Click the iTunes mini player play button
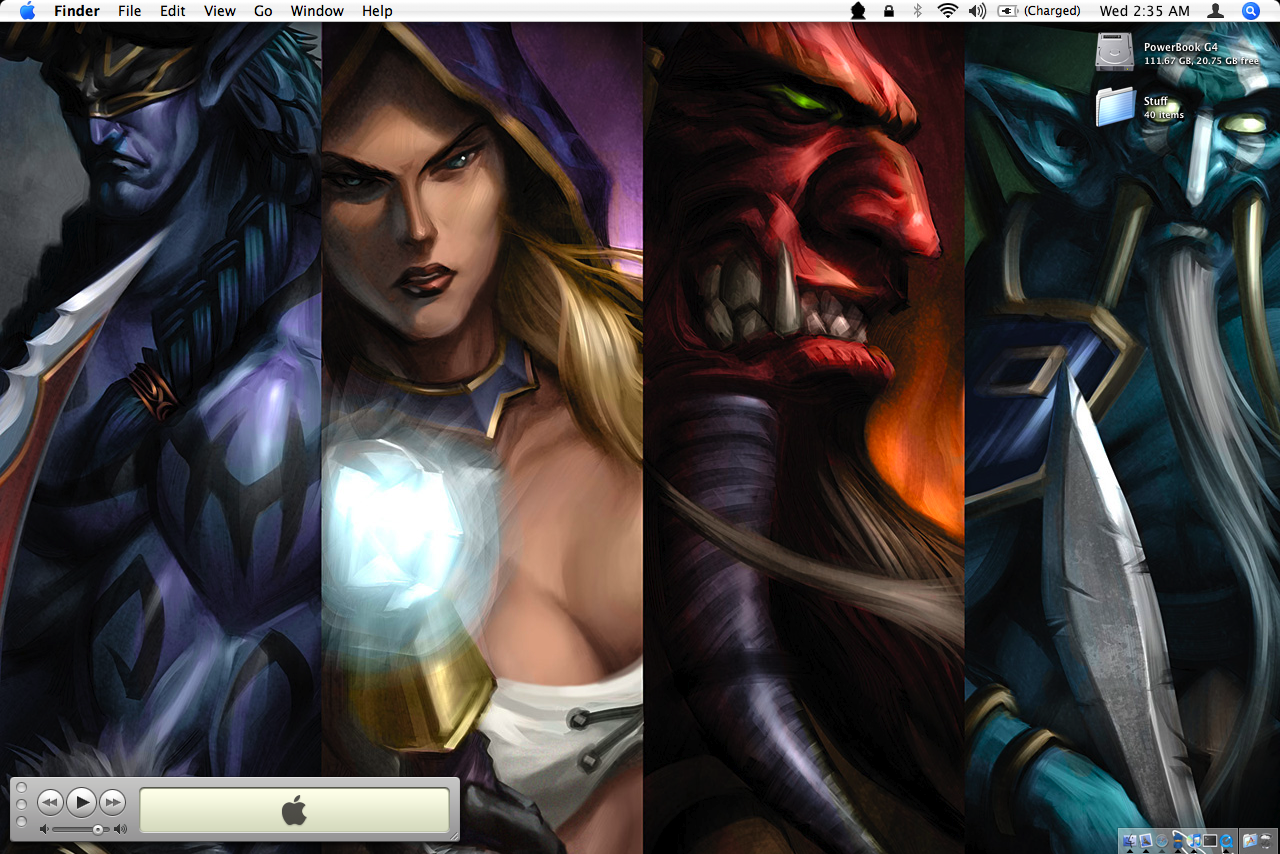The image size is (1280, 854). click(x=82, y=802)
